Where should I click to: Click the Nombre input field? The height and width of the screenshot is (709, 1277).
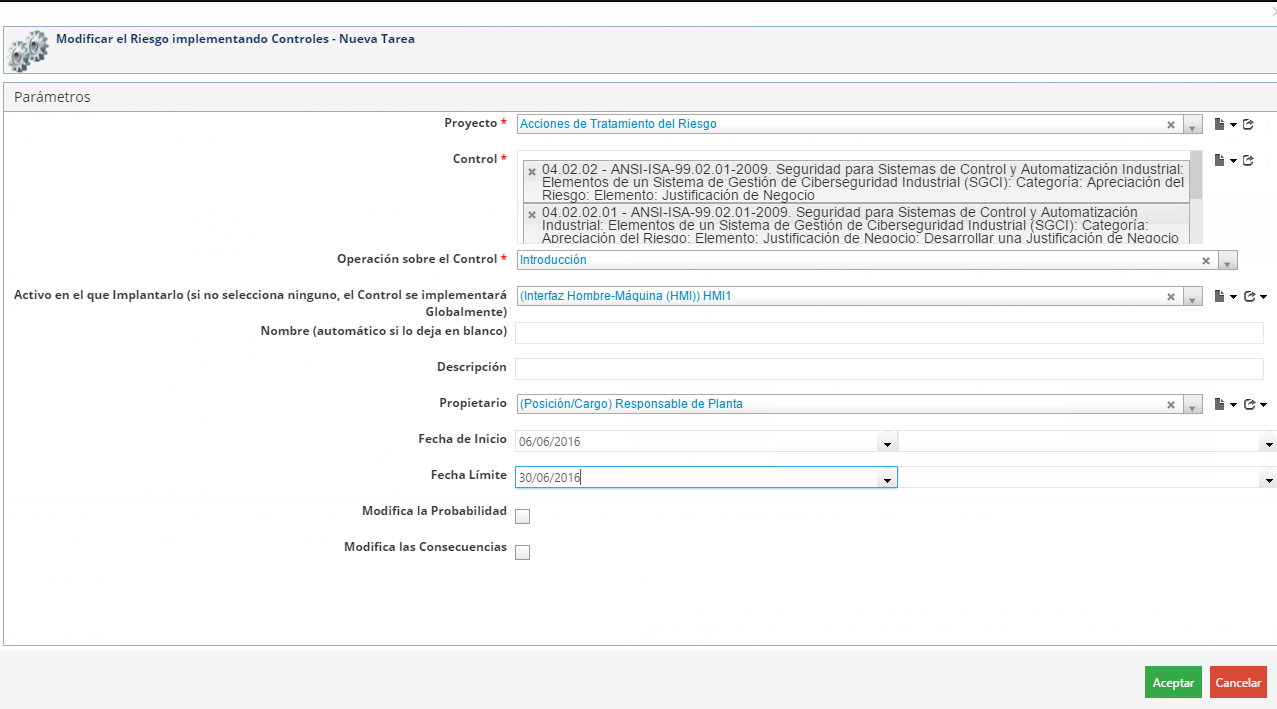point(889,333)
